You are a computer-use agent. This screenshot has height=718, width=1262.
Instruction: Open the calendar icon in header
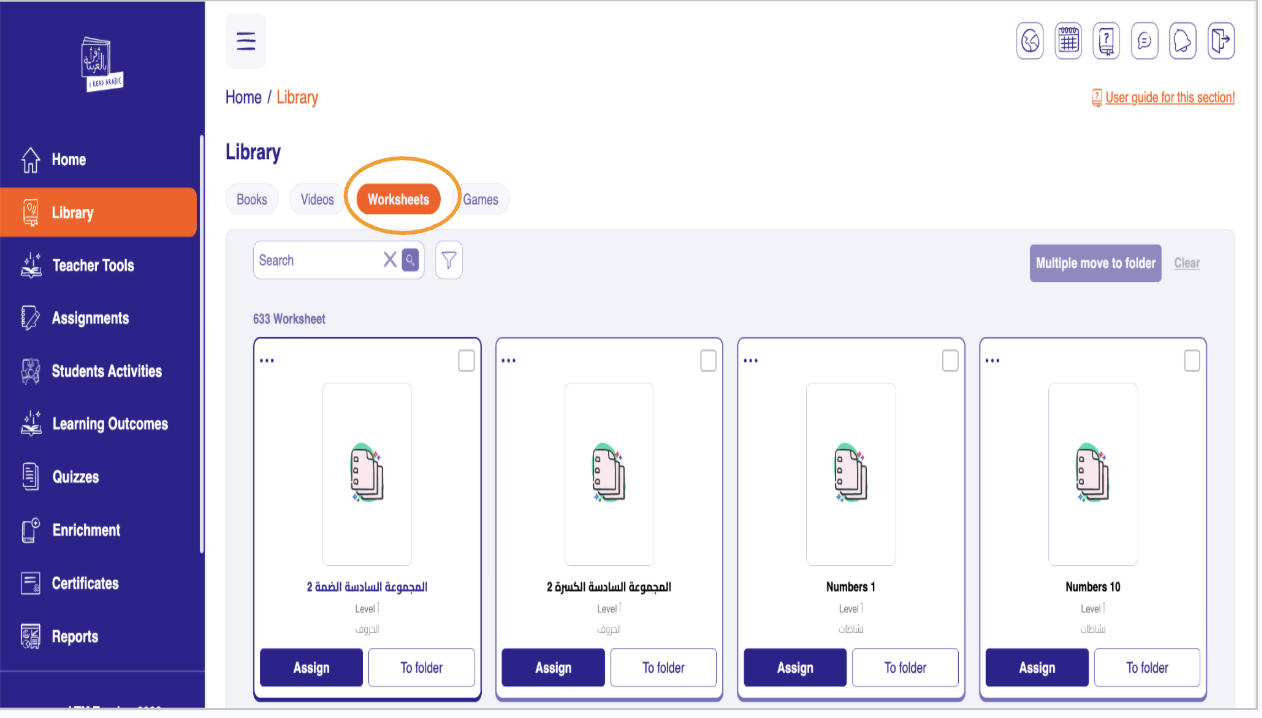[1068, 41]
